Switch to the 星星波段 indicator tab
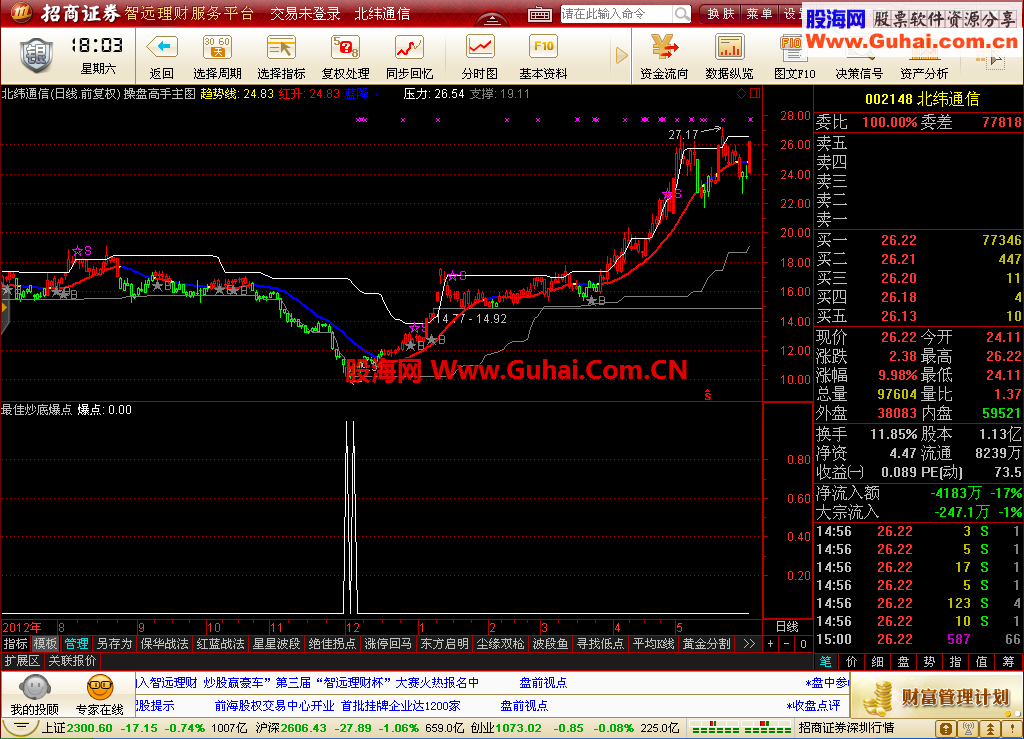1024x739 pixels. (277, 644)
